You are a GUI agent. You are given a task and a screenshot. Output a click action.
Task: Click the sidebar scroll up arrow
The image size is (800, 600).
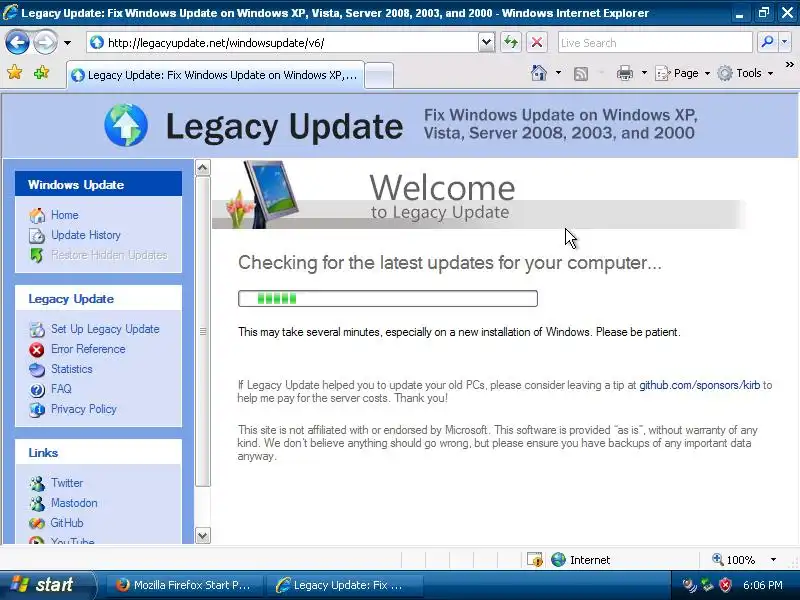click(x=203, y=167)
